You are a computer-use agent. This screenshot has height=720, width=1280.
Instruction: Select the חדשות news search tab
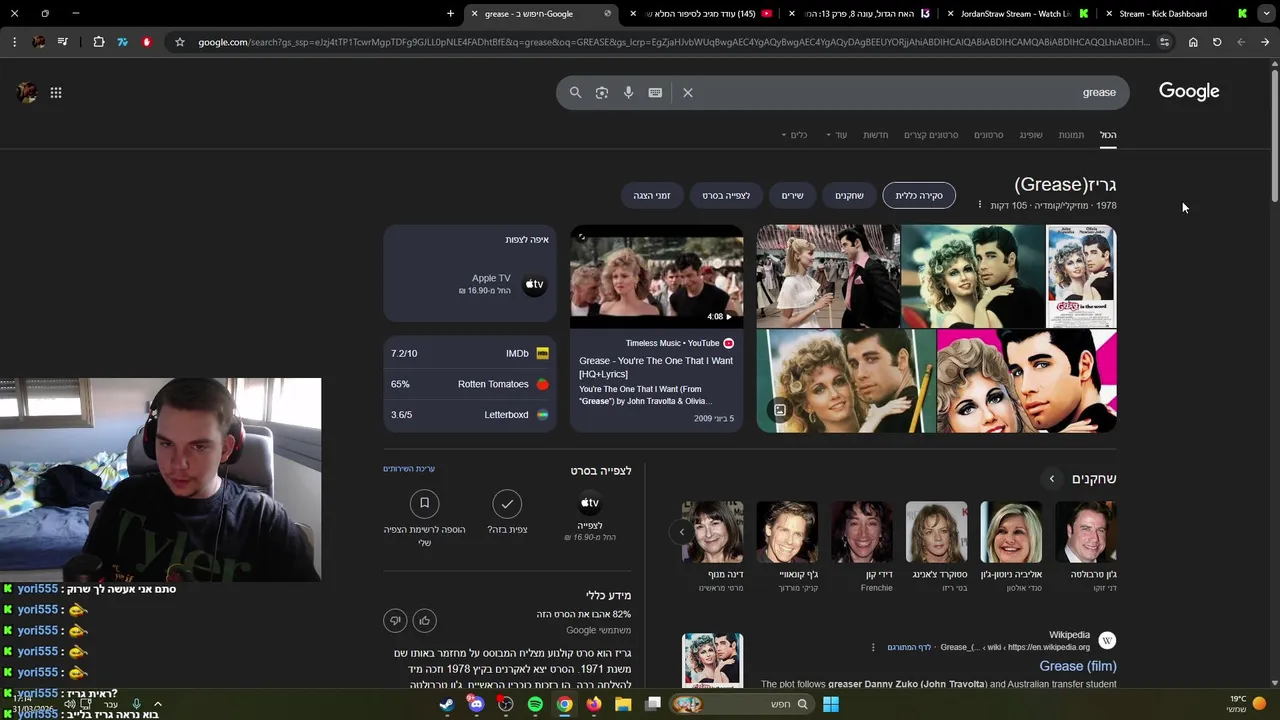(876, 135)
